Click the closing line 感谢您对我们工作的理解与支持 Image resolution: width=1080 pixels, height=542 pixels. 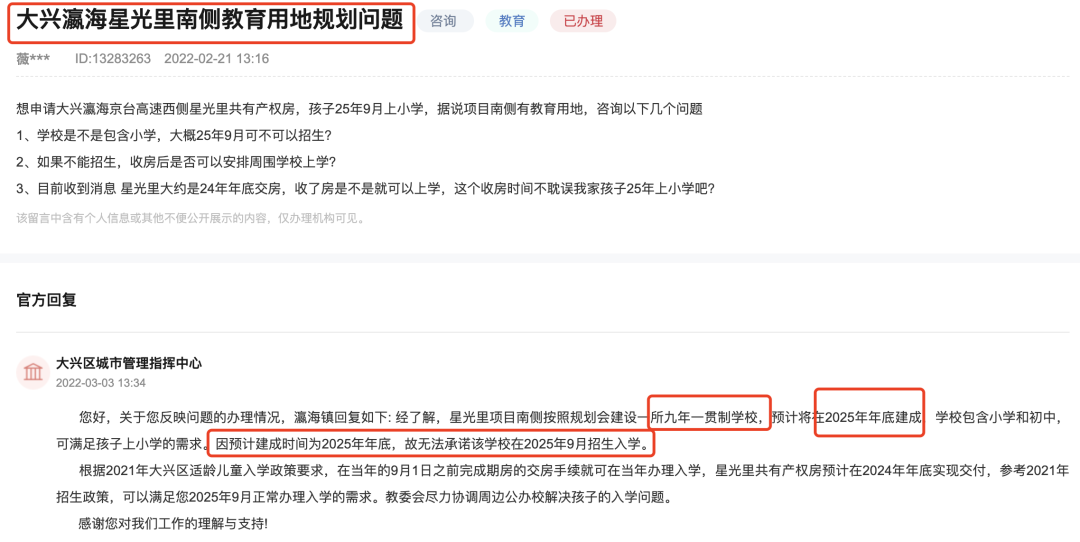(x=173, y=523)
